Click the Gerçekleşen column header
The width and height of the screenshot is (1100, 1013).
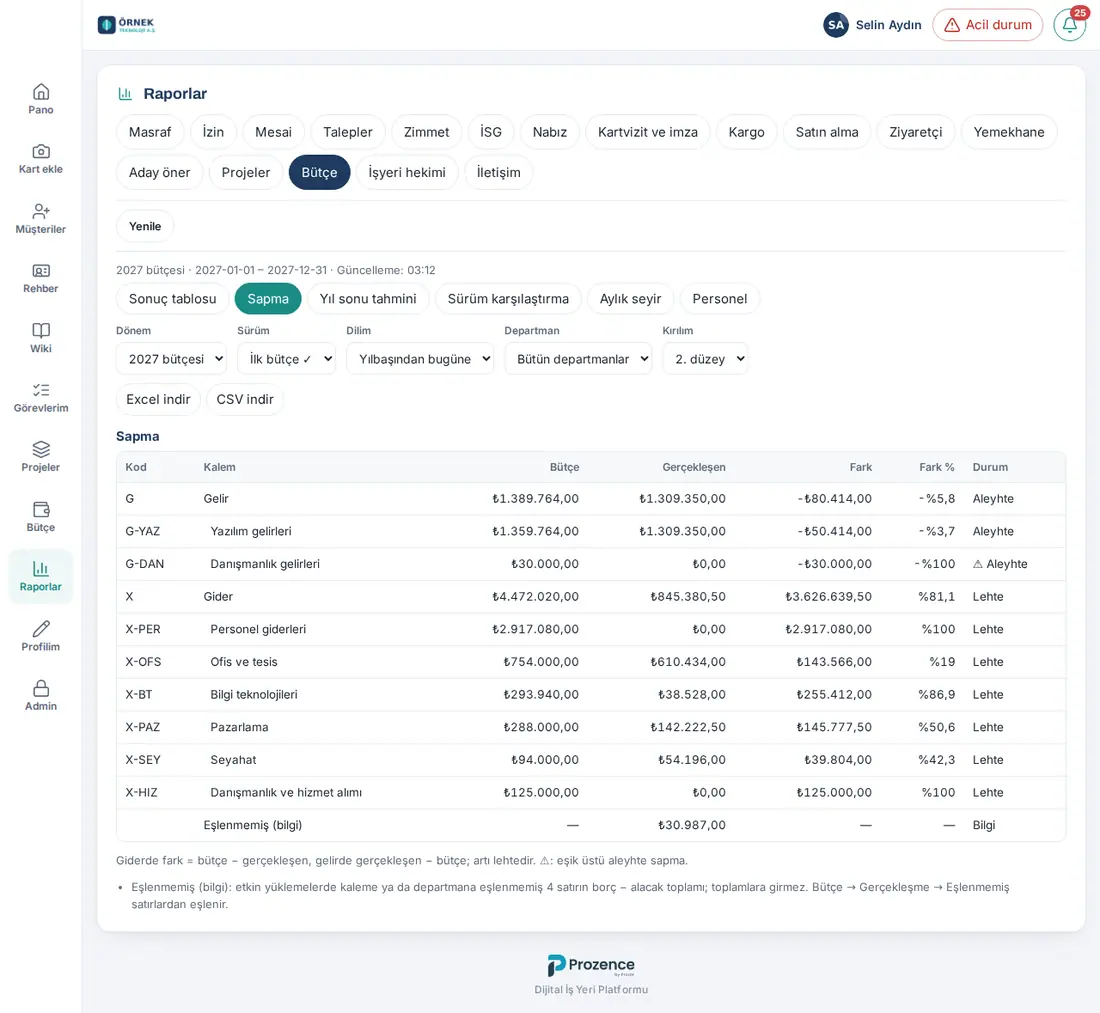click(694, 467)
